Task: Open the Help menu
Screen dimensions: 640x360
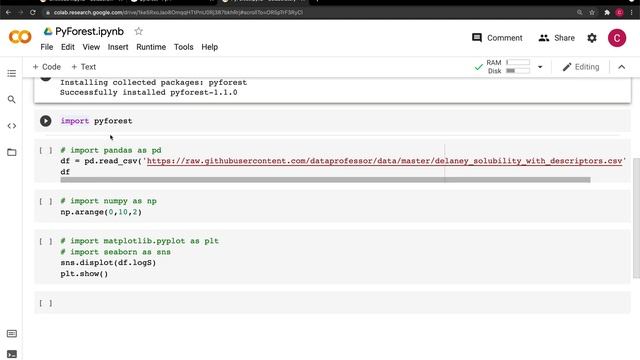Action: coord(209,47)
